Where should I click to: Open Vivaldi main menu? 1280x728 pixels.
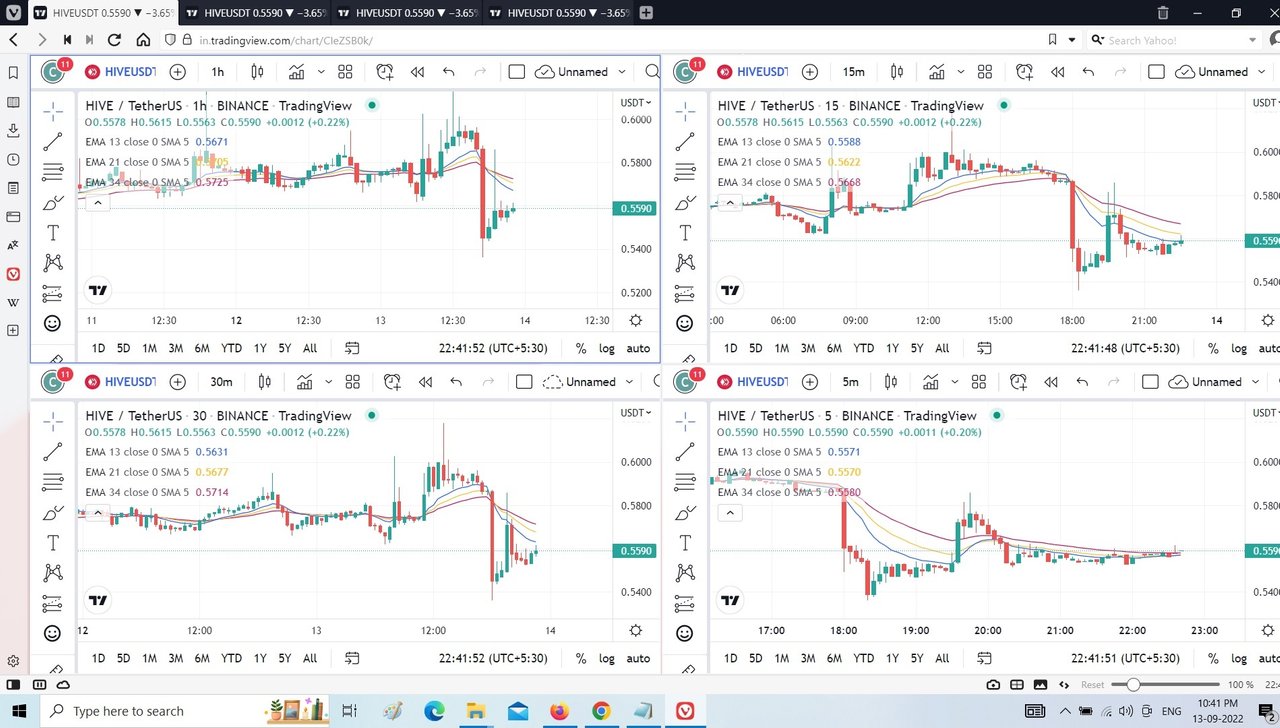[12, 13]
